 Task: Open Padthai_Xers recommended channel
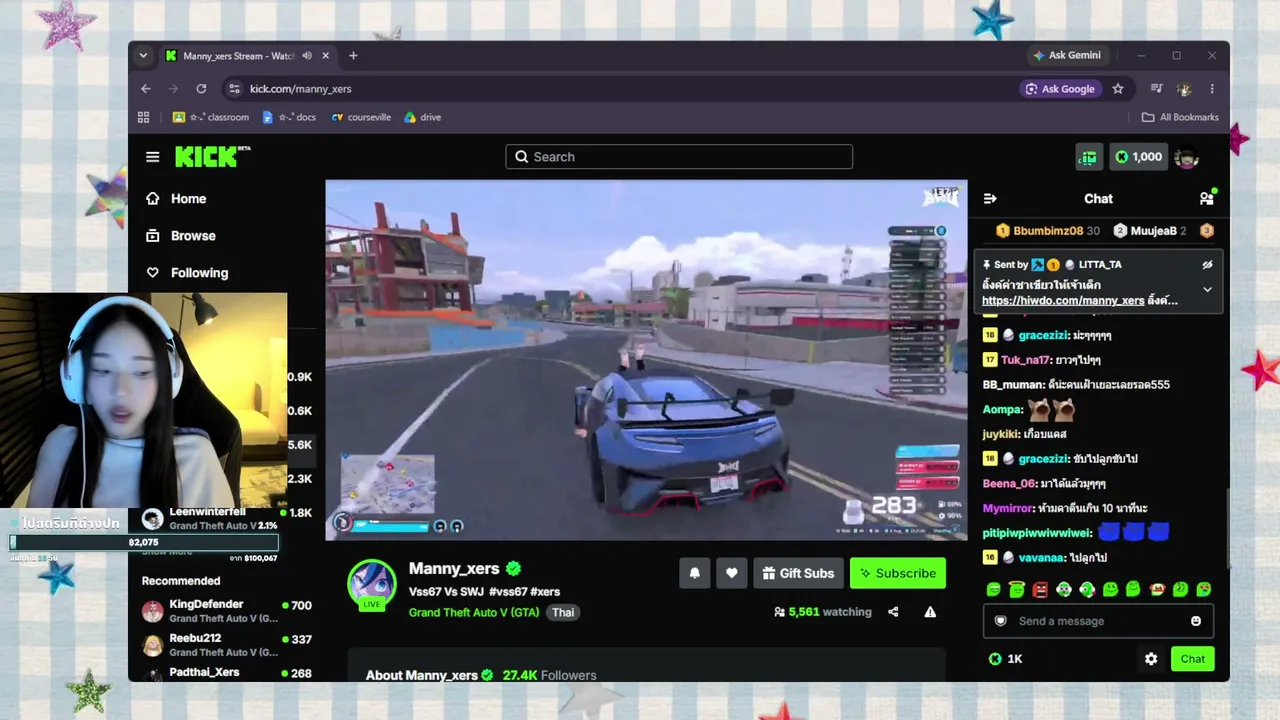coord(227,674)
